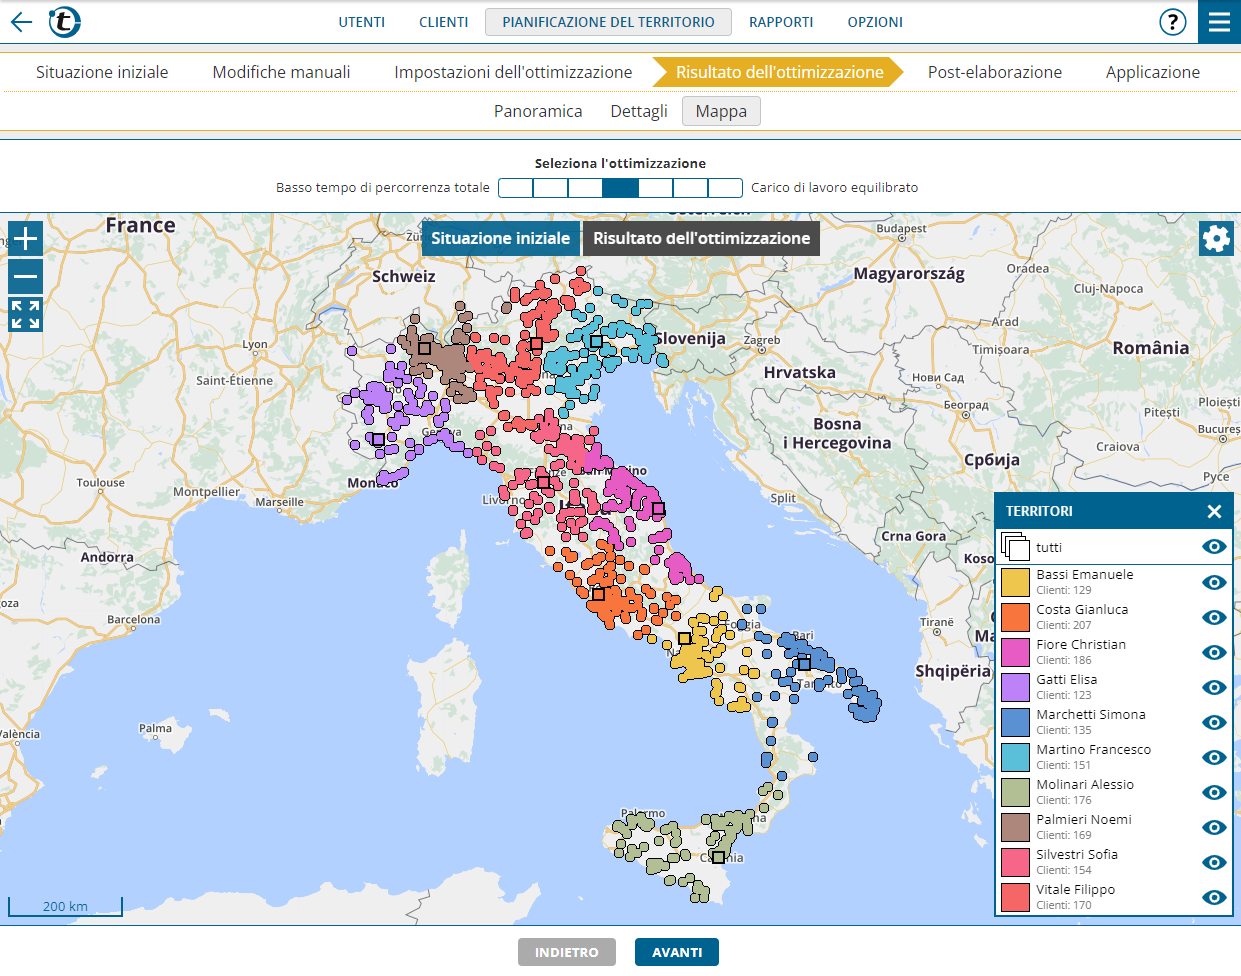The image size is (1241, 976).
Task: Go back using the left arrow icon
Action: pos(21,22)
